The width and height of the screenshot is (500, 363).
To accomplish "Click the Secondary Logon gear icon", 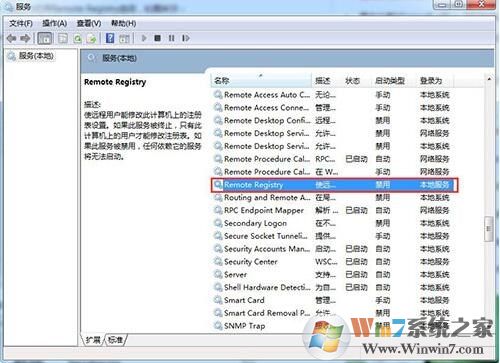I will (218, 223).
